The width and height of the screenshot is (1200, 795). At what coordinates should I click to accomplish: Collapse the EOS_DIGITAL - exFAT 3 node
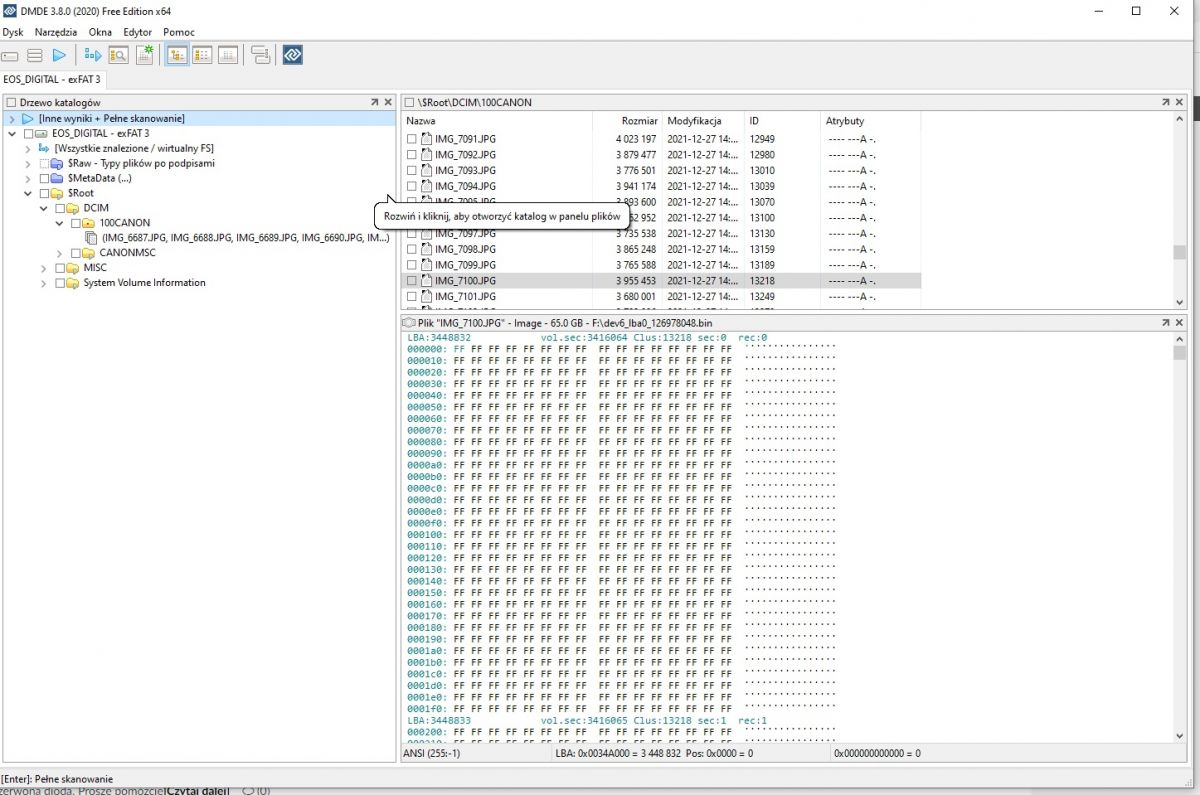(x=12, y=133)
